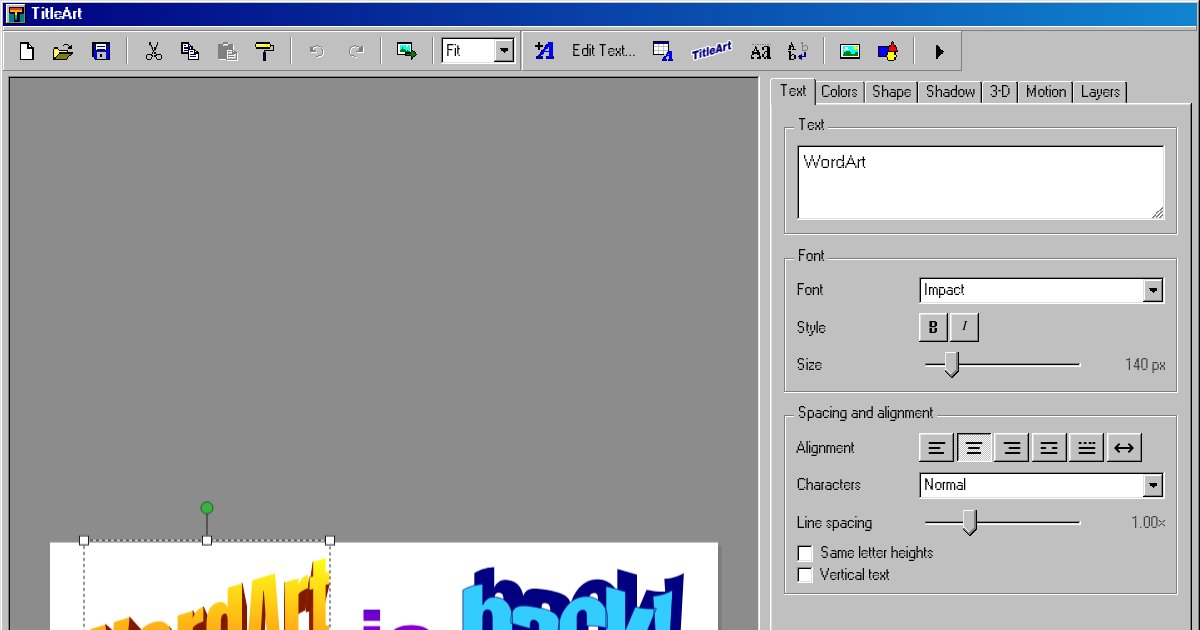The width and height of the screenshot is (1200, 630).
Task: Click the colored shapes icon
Action: pos(887,51)
